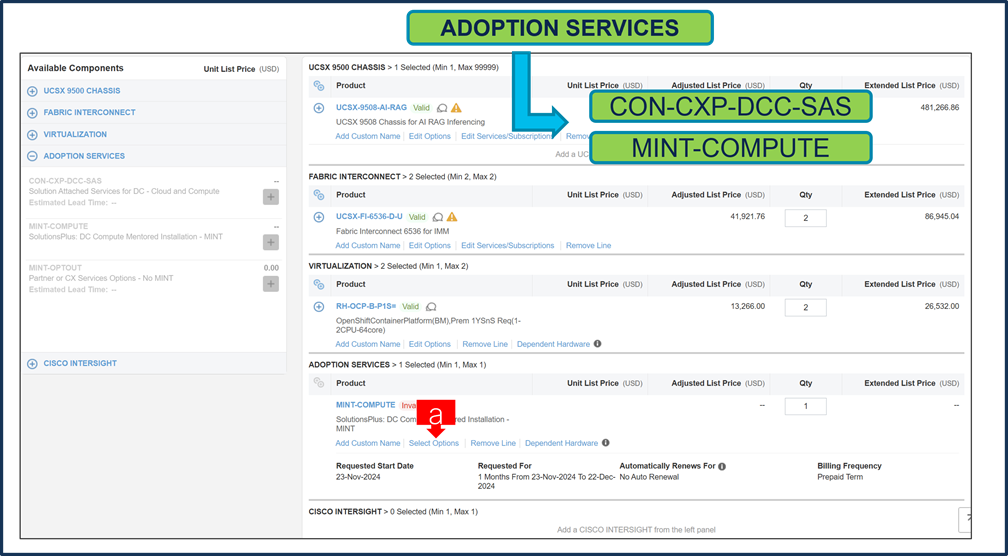This screenshot has width=1008, height=556.
Task: Open chat icon beside RH-OCP-B-P1S=
Action: 431,307
